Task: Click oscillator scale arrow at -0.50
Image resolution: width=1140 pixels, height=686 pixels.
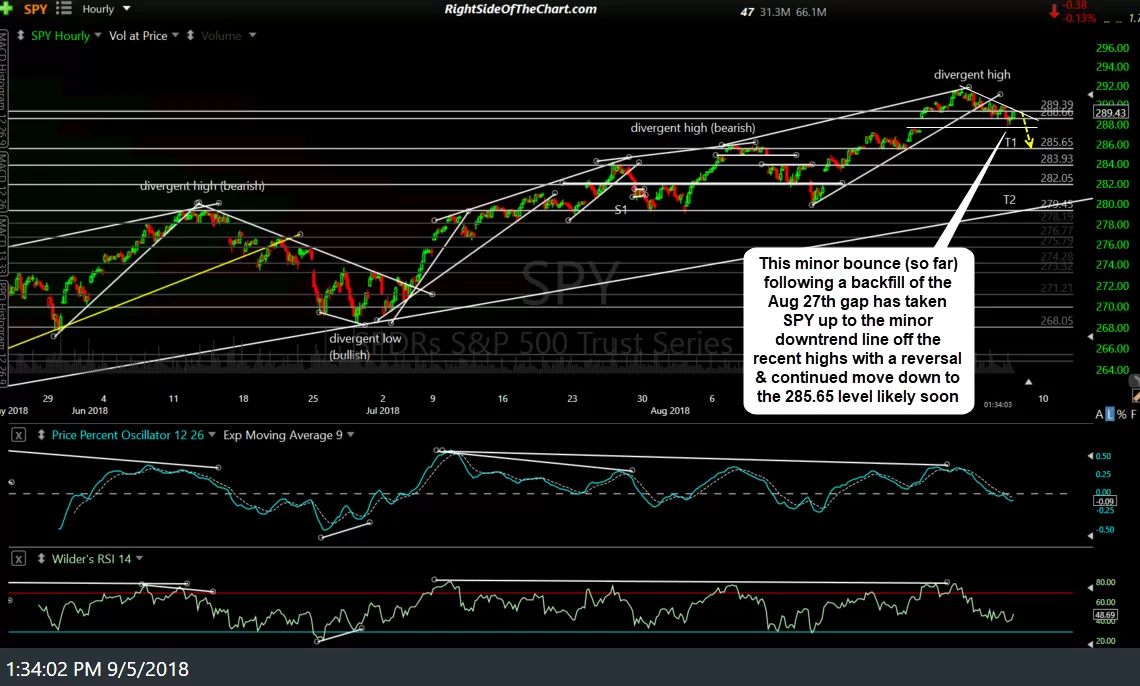Action: [1090, 536]
